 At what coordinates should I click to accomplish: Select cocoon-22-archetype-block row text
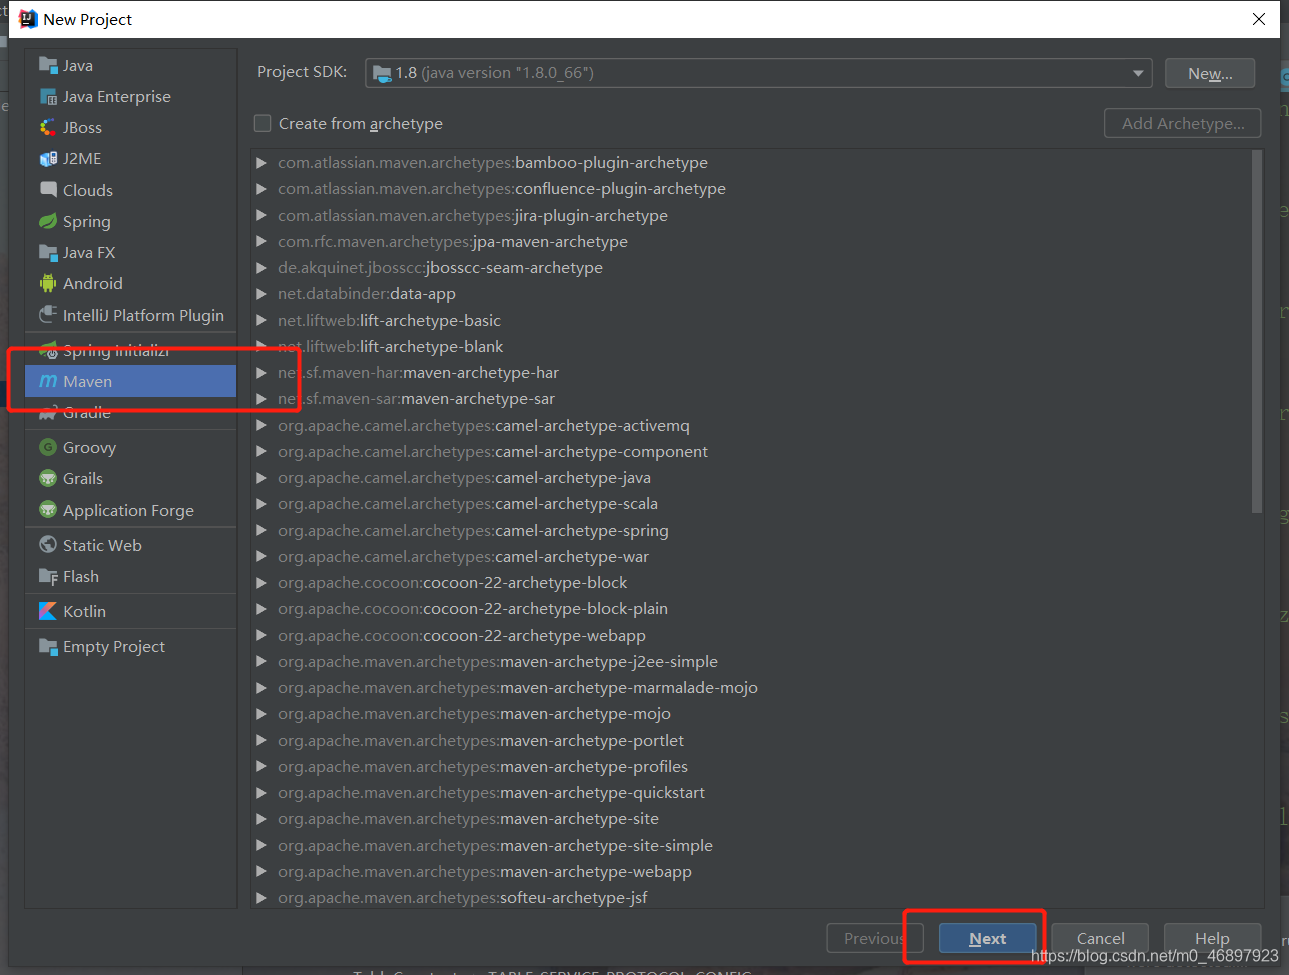point(453,582)
